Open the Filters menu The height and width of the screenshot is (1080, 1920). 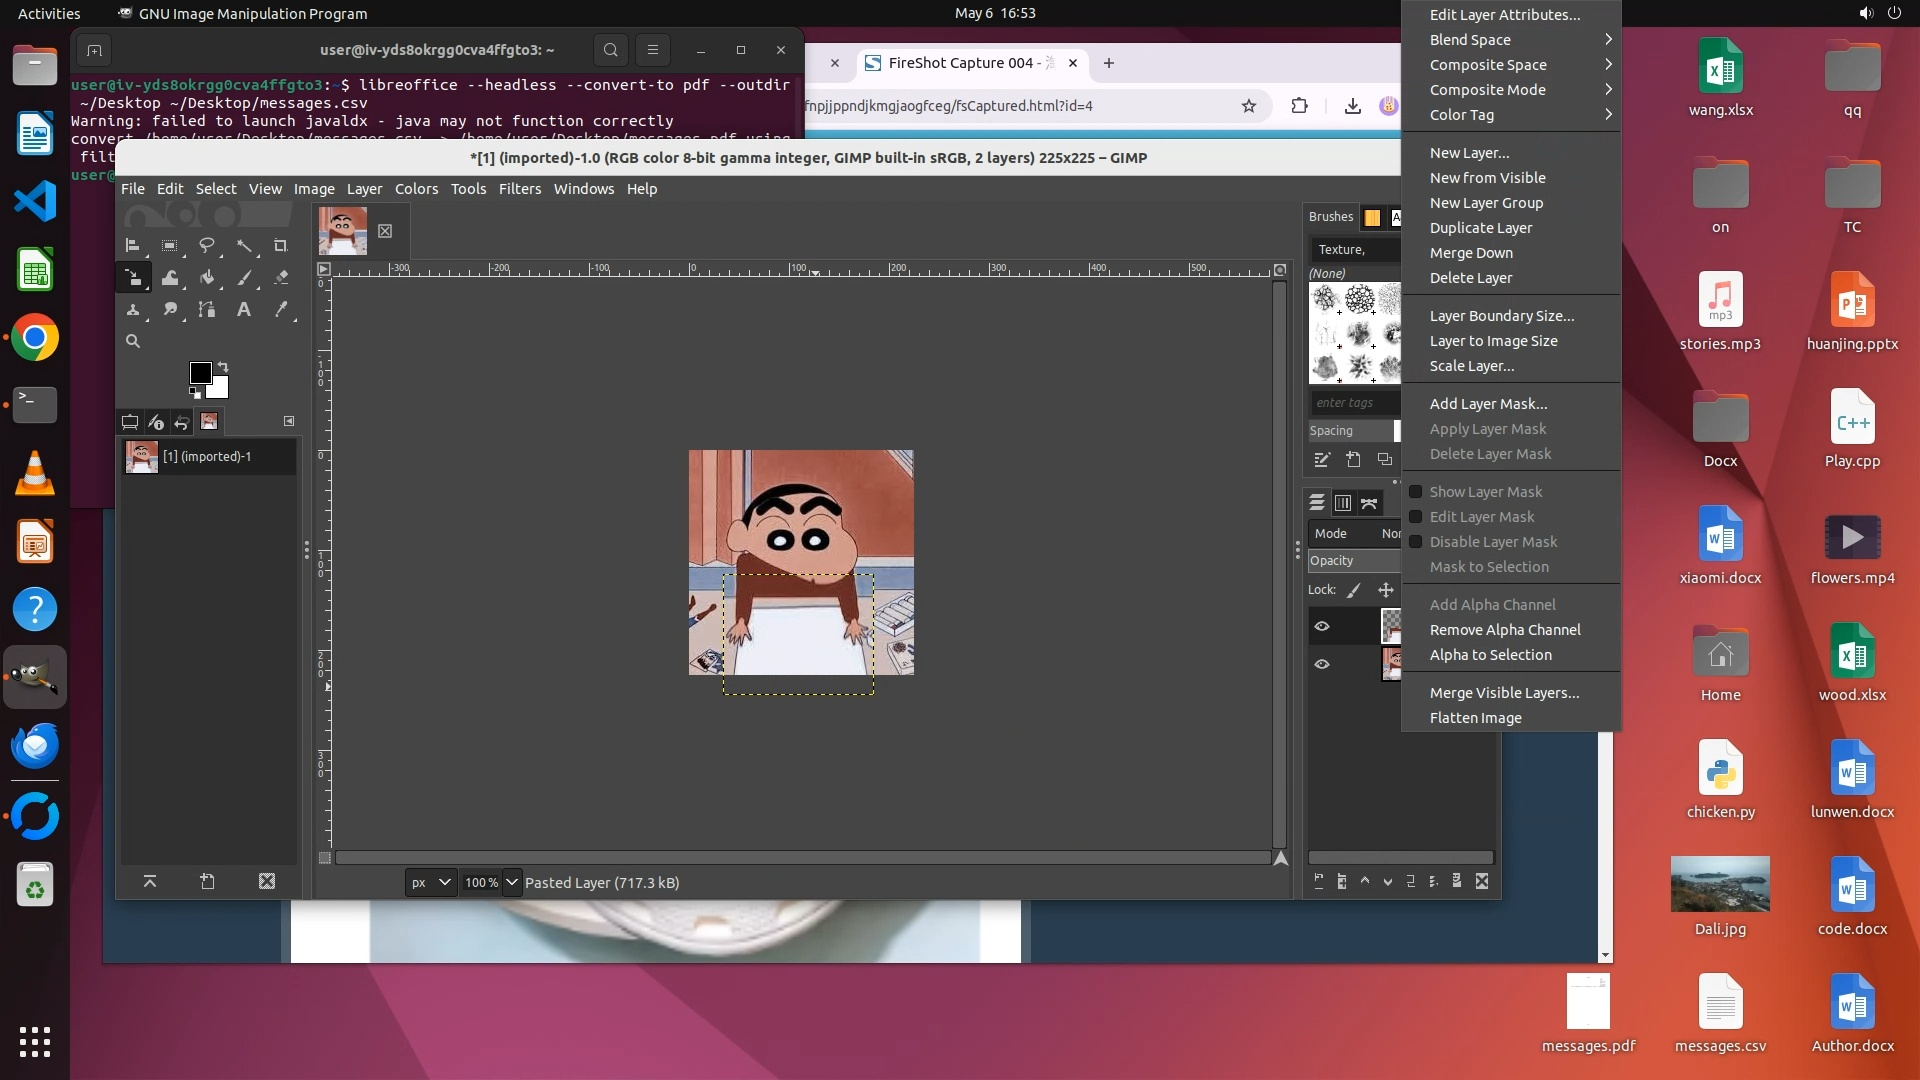tap(519, 189)
